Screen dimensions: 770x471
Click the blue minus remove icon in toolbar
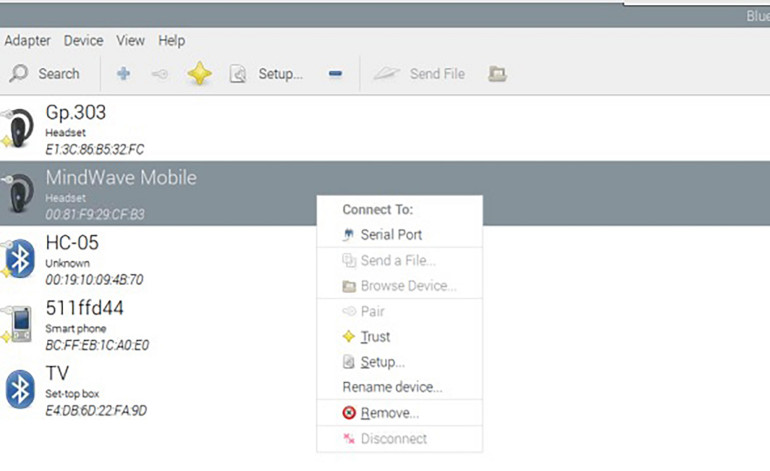[335, 74]
